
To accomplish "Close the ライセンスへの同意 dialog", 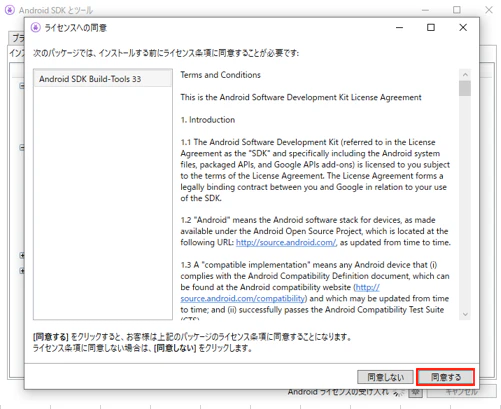I will pos(463,27).
